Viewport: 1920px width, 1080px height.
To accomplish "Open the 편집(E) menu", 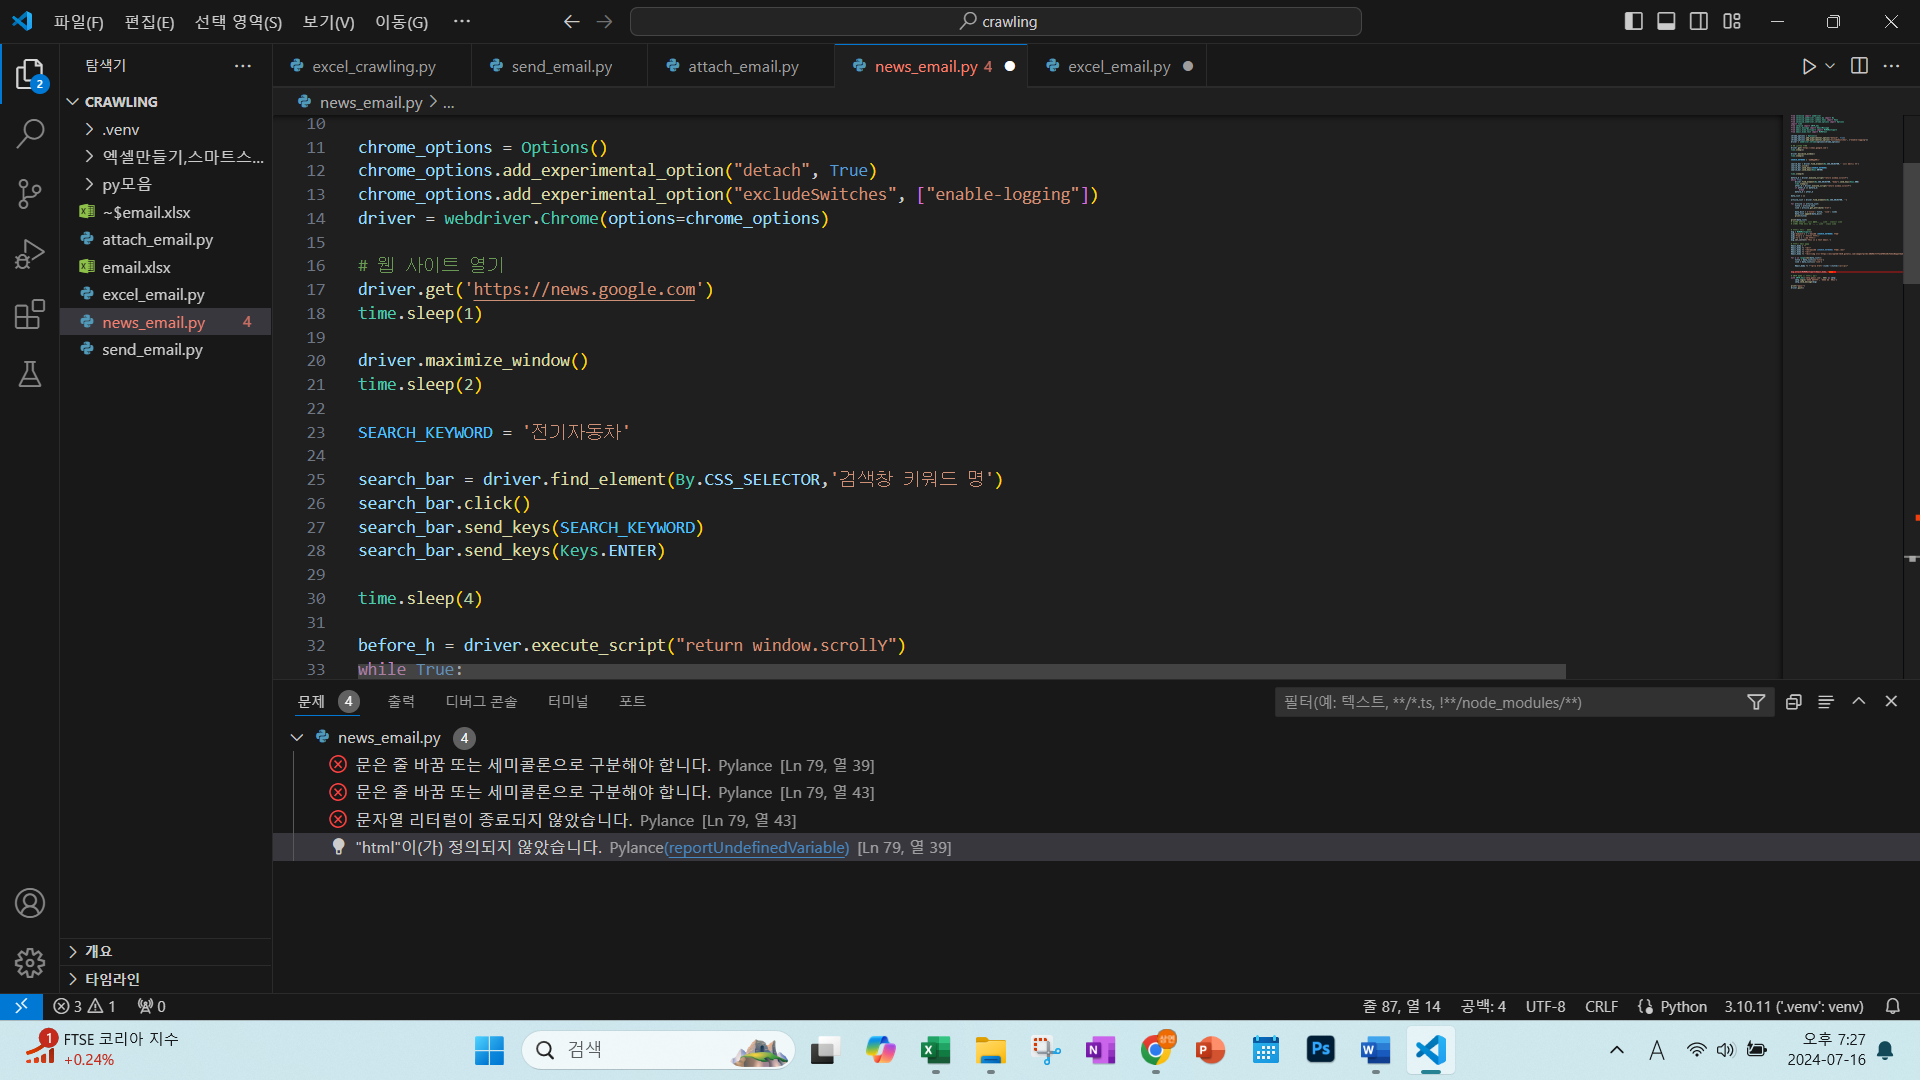I will (x=149, y=21).
